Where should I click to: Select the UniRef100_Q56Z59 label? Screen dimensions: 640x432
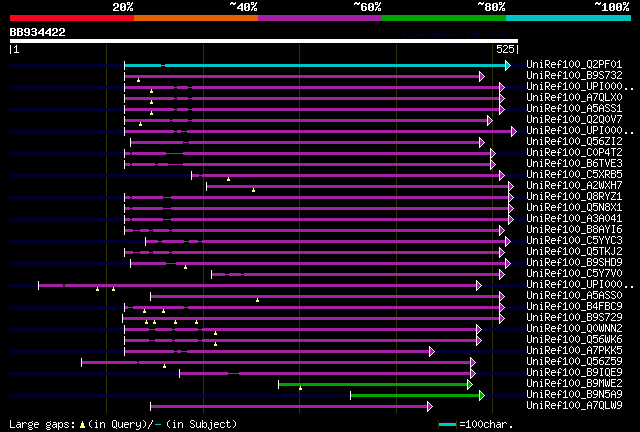point(574,362)
